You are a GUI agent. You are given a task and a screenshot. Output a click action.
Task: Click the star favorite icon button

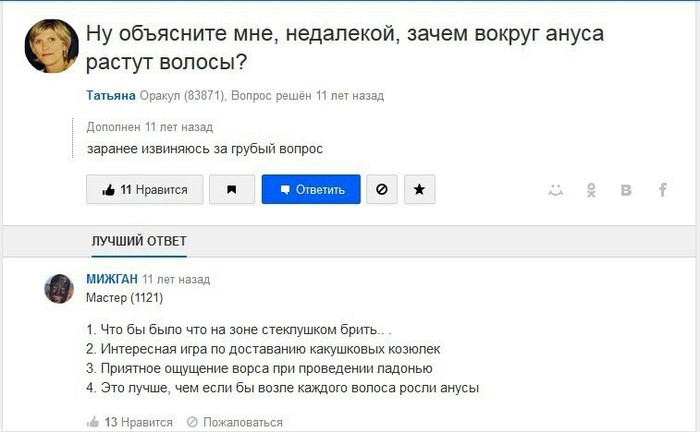(418, 190)
